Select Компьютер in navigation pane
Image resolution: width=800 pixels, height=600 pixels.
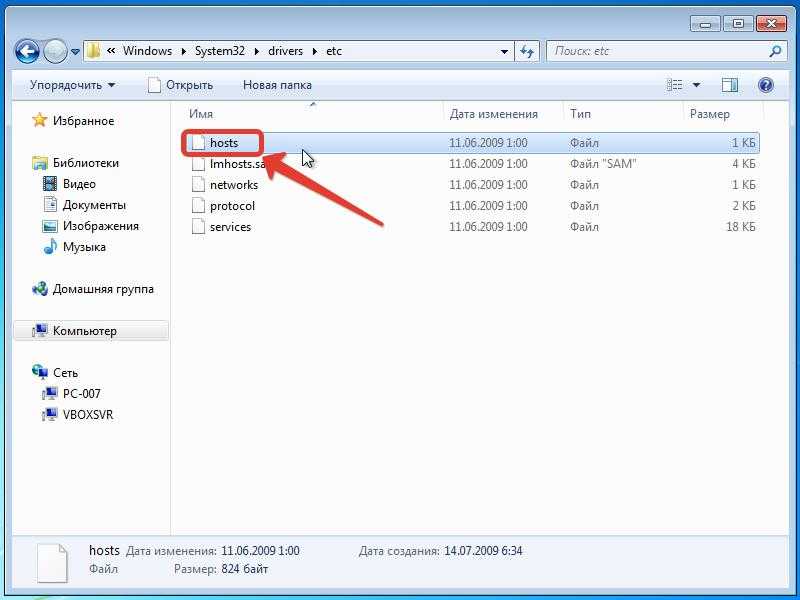pos(90,331)
